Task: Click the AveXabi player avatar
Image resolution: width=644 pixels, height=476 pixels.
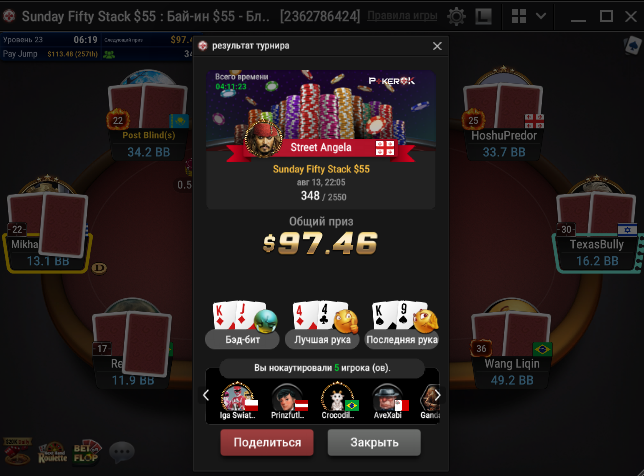Action: (x=387, y=398)
